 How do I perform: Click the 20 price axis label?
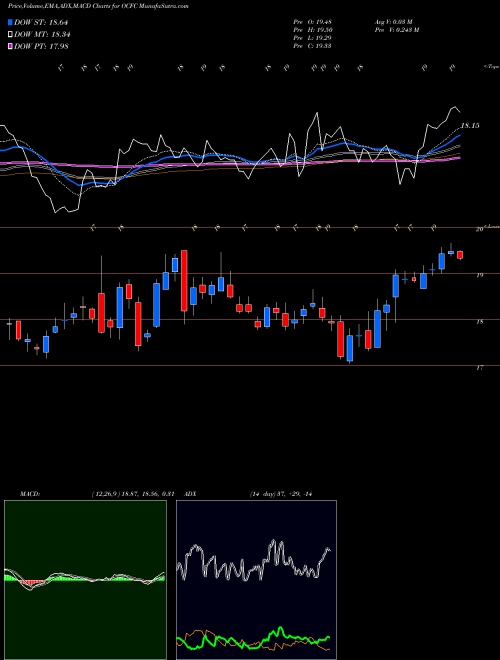click(x=479, y=229)
